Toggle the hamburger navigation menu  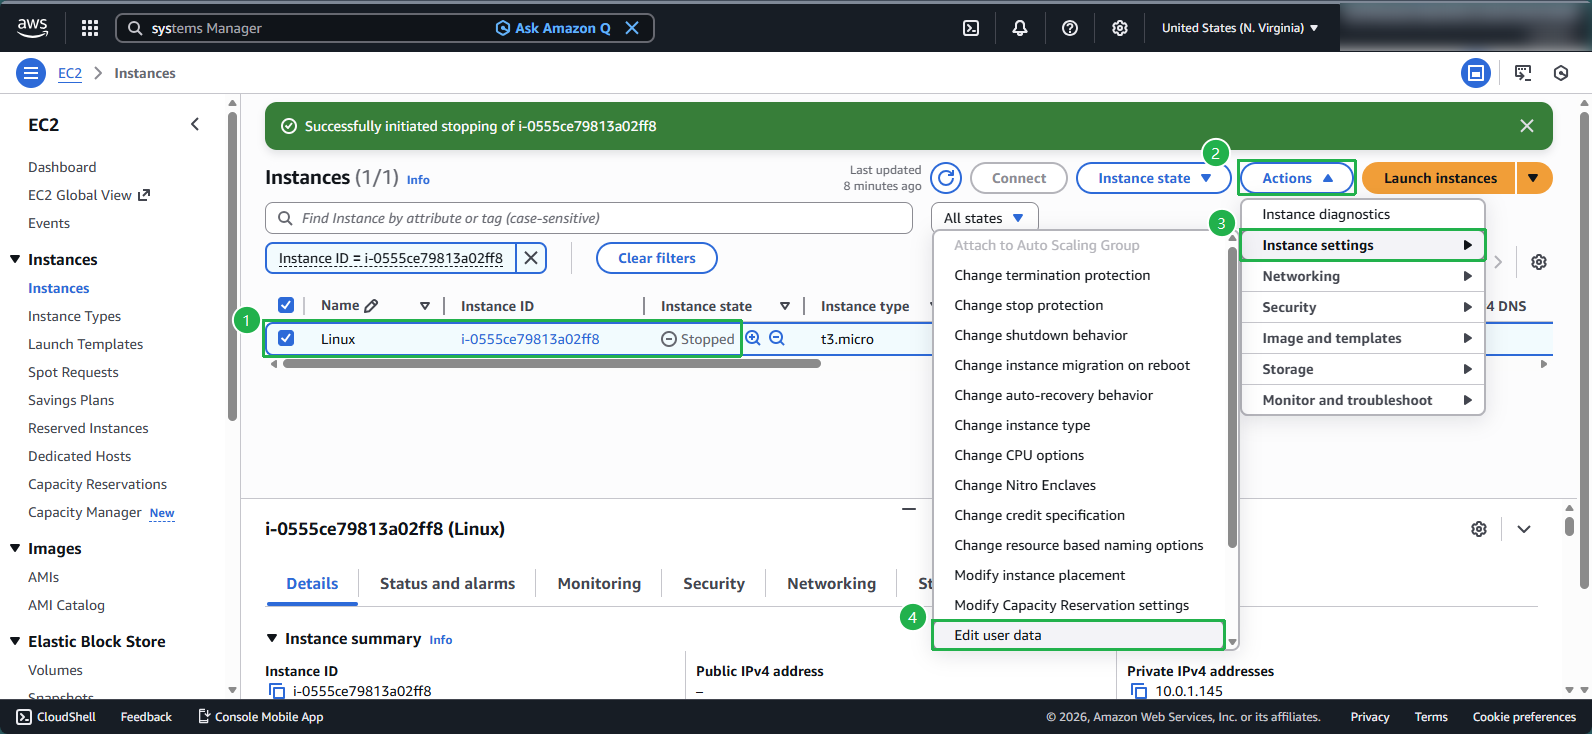click(31, 73)
